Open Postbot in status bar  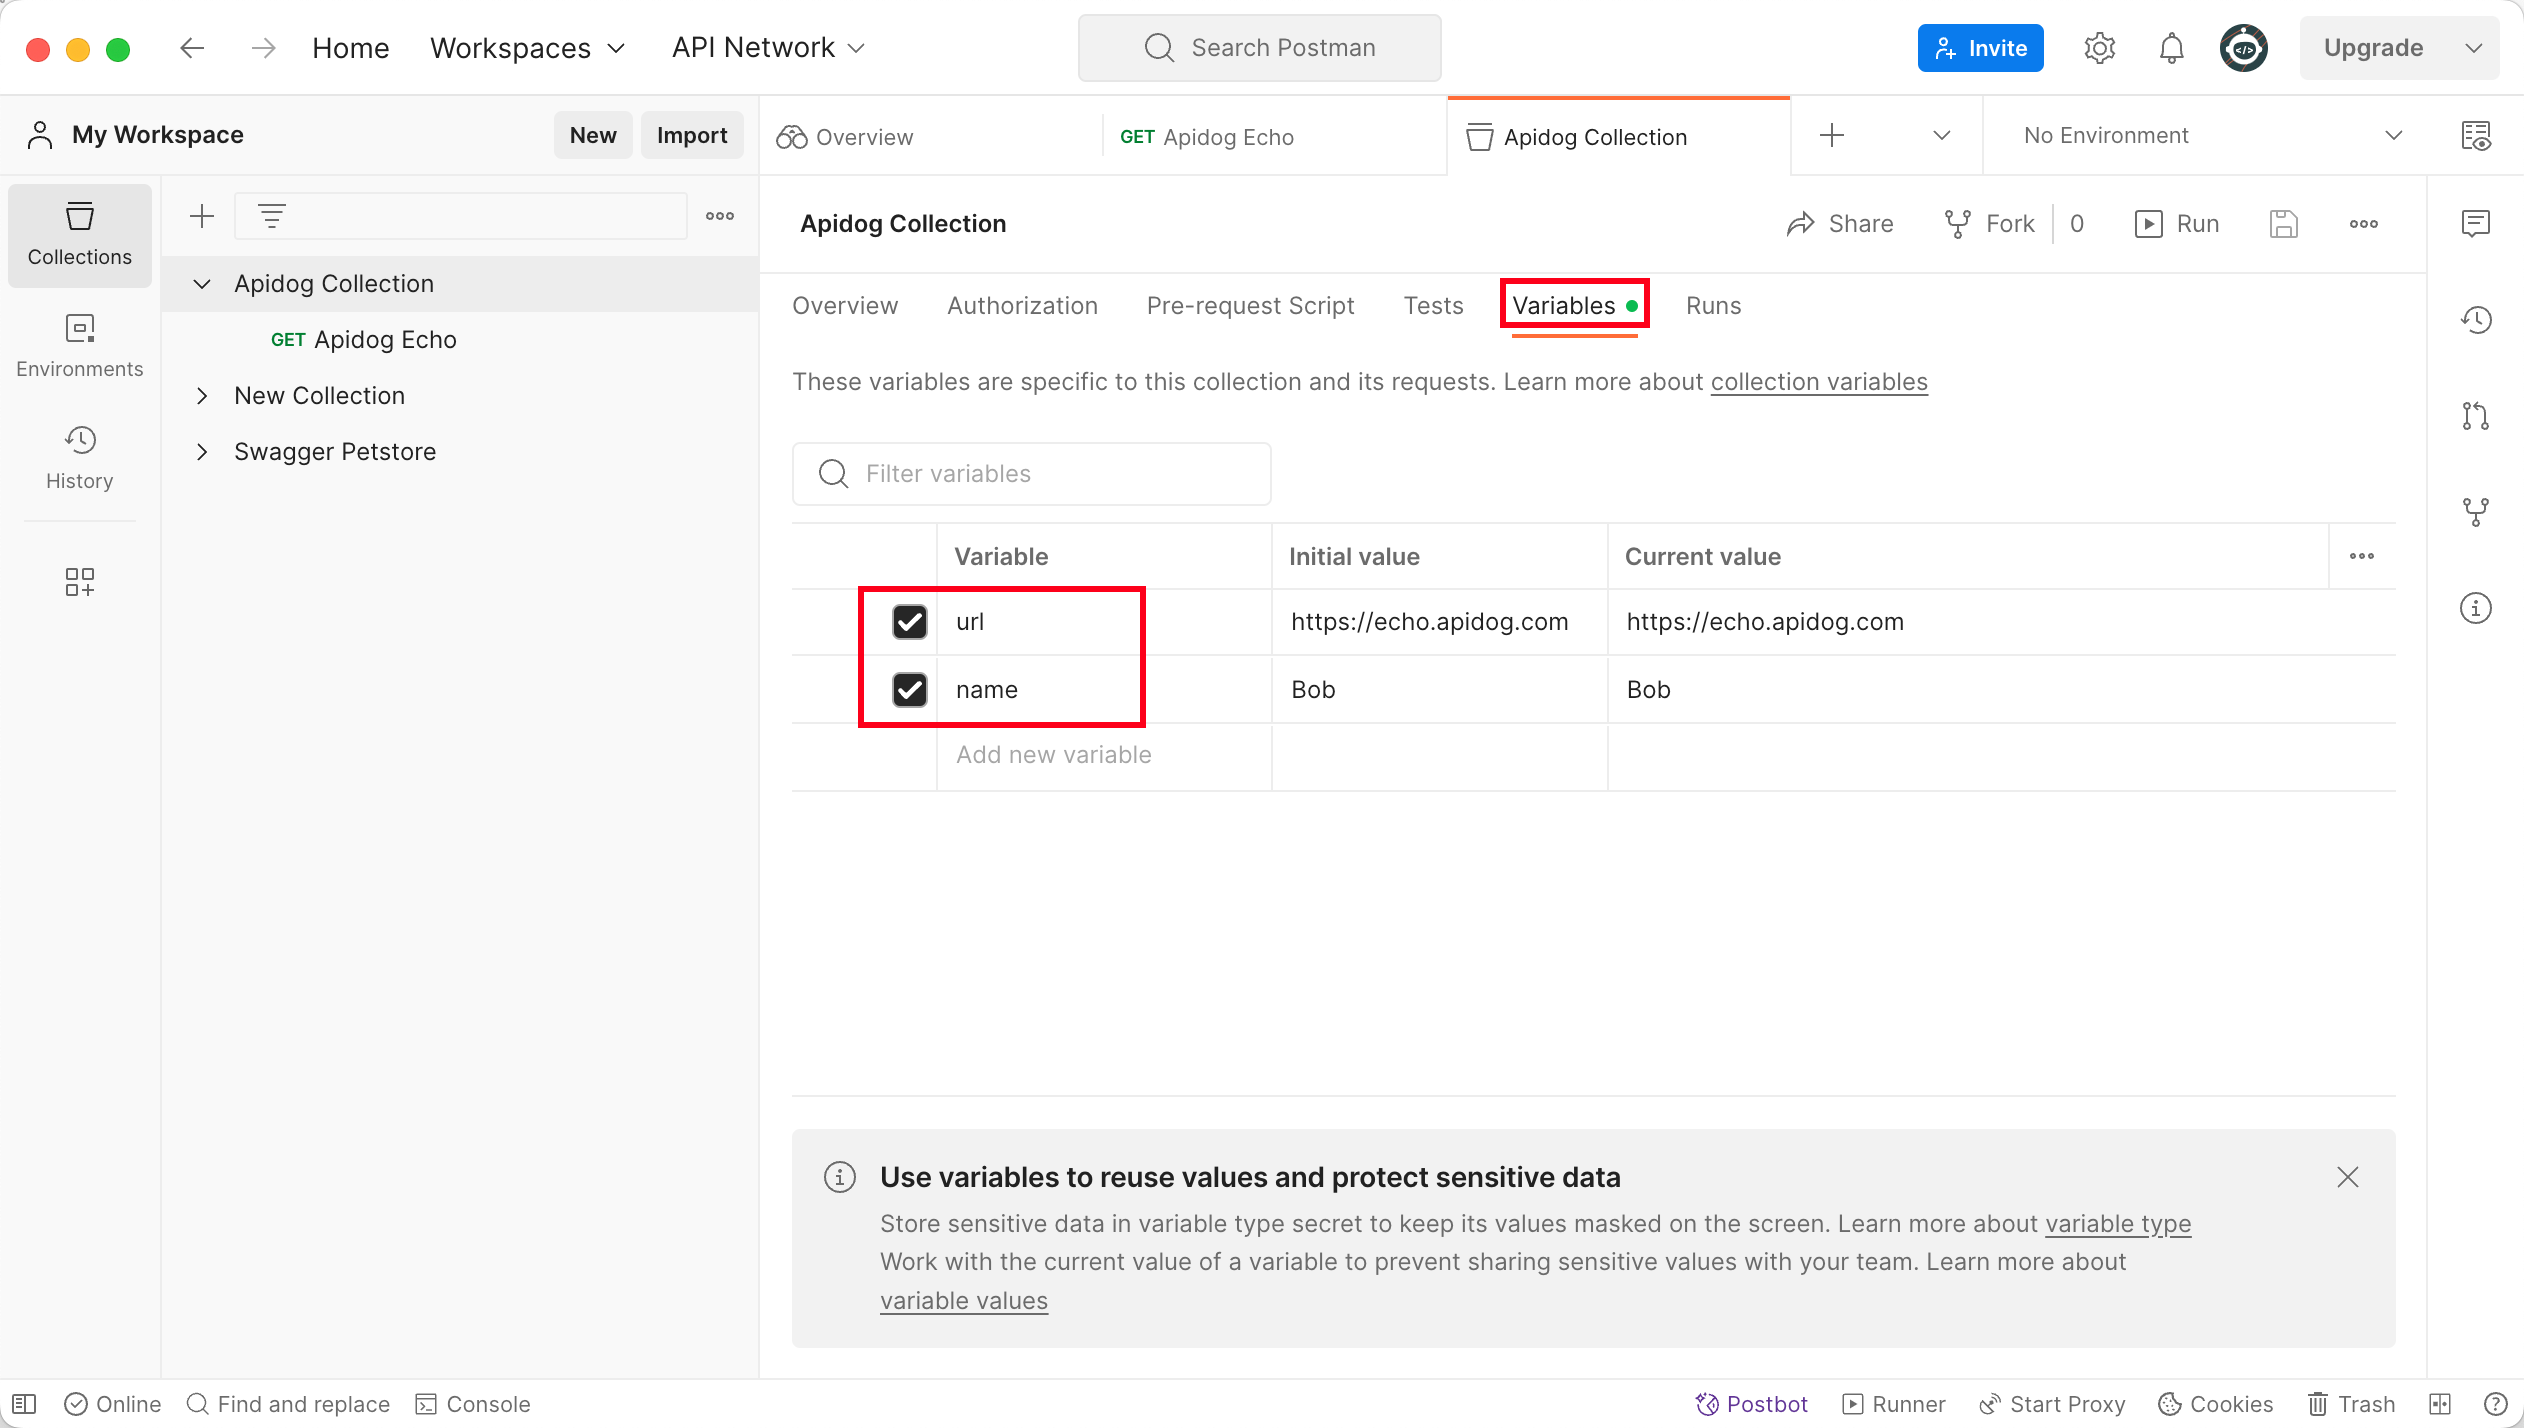(1752, 1404)
